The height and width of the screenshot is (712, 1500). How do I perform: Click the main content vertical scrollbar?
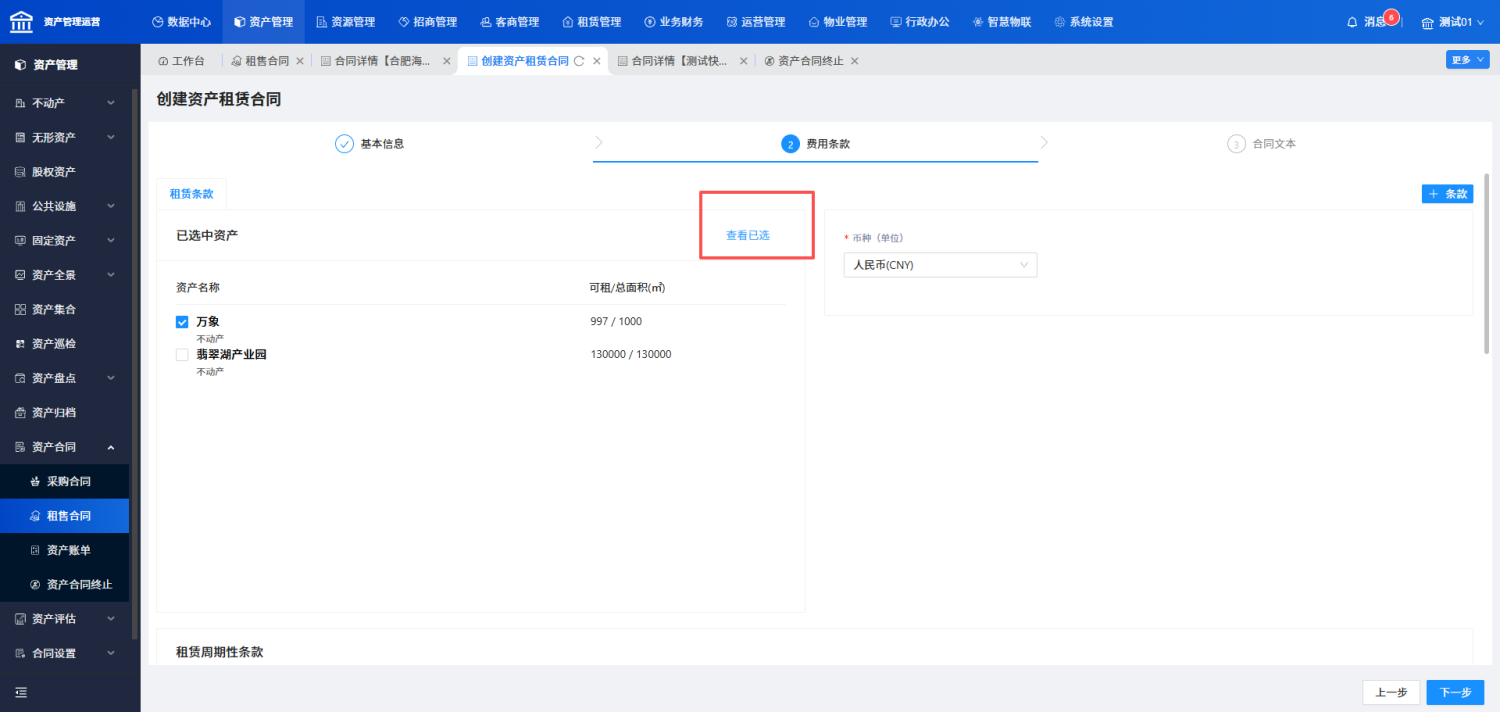1487,264
